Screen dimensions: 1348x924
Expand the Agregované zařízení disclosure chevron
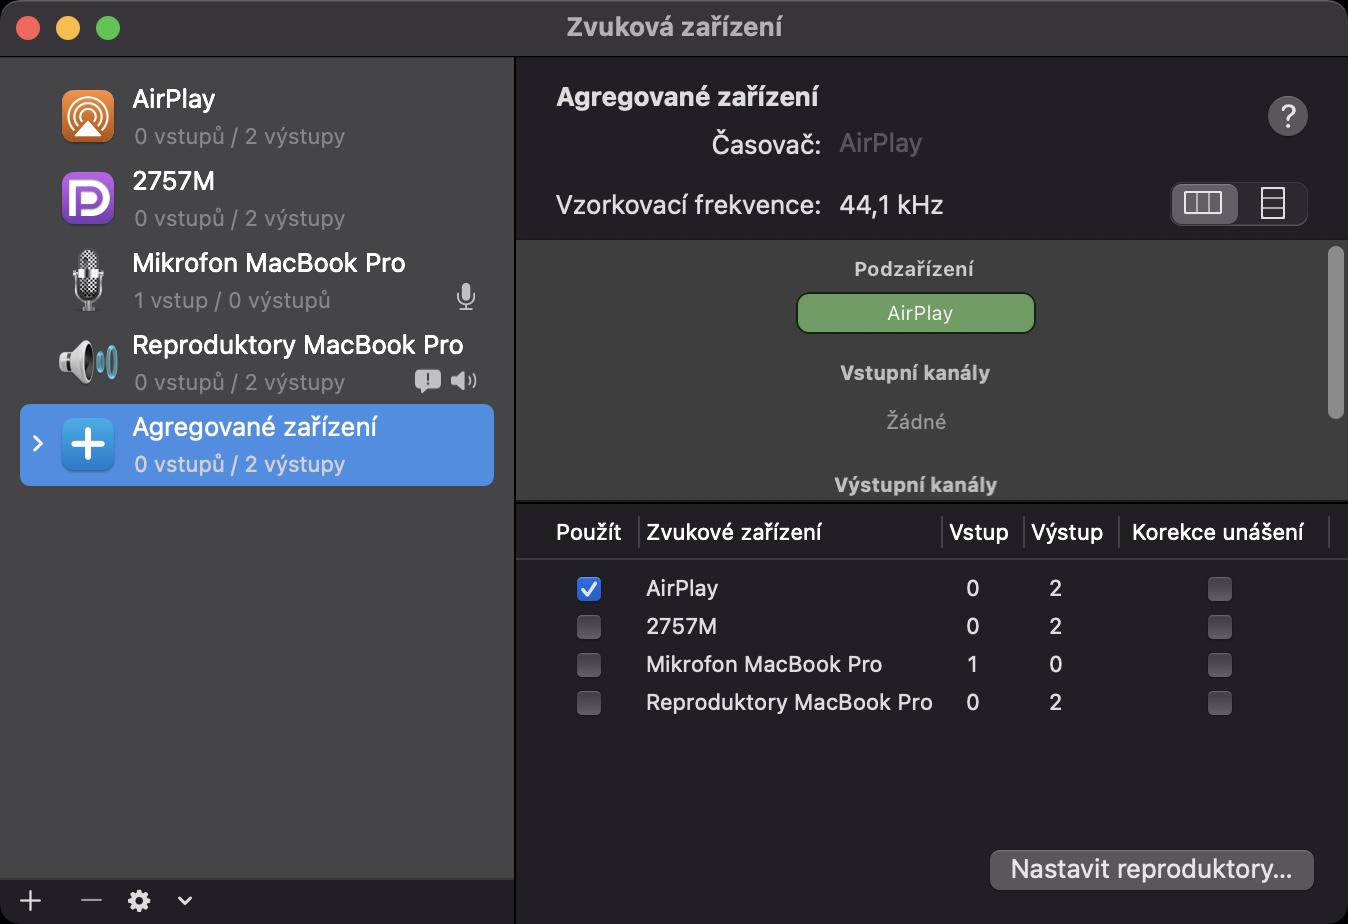(x=38, y=443)
